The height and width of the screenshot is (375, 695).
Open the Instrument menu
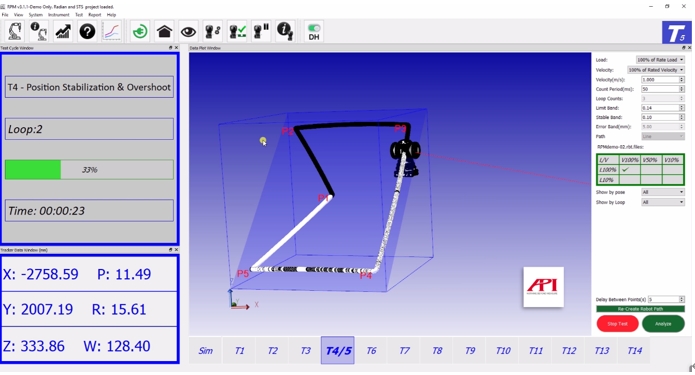click(59, 15)
